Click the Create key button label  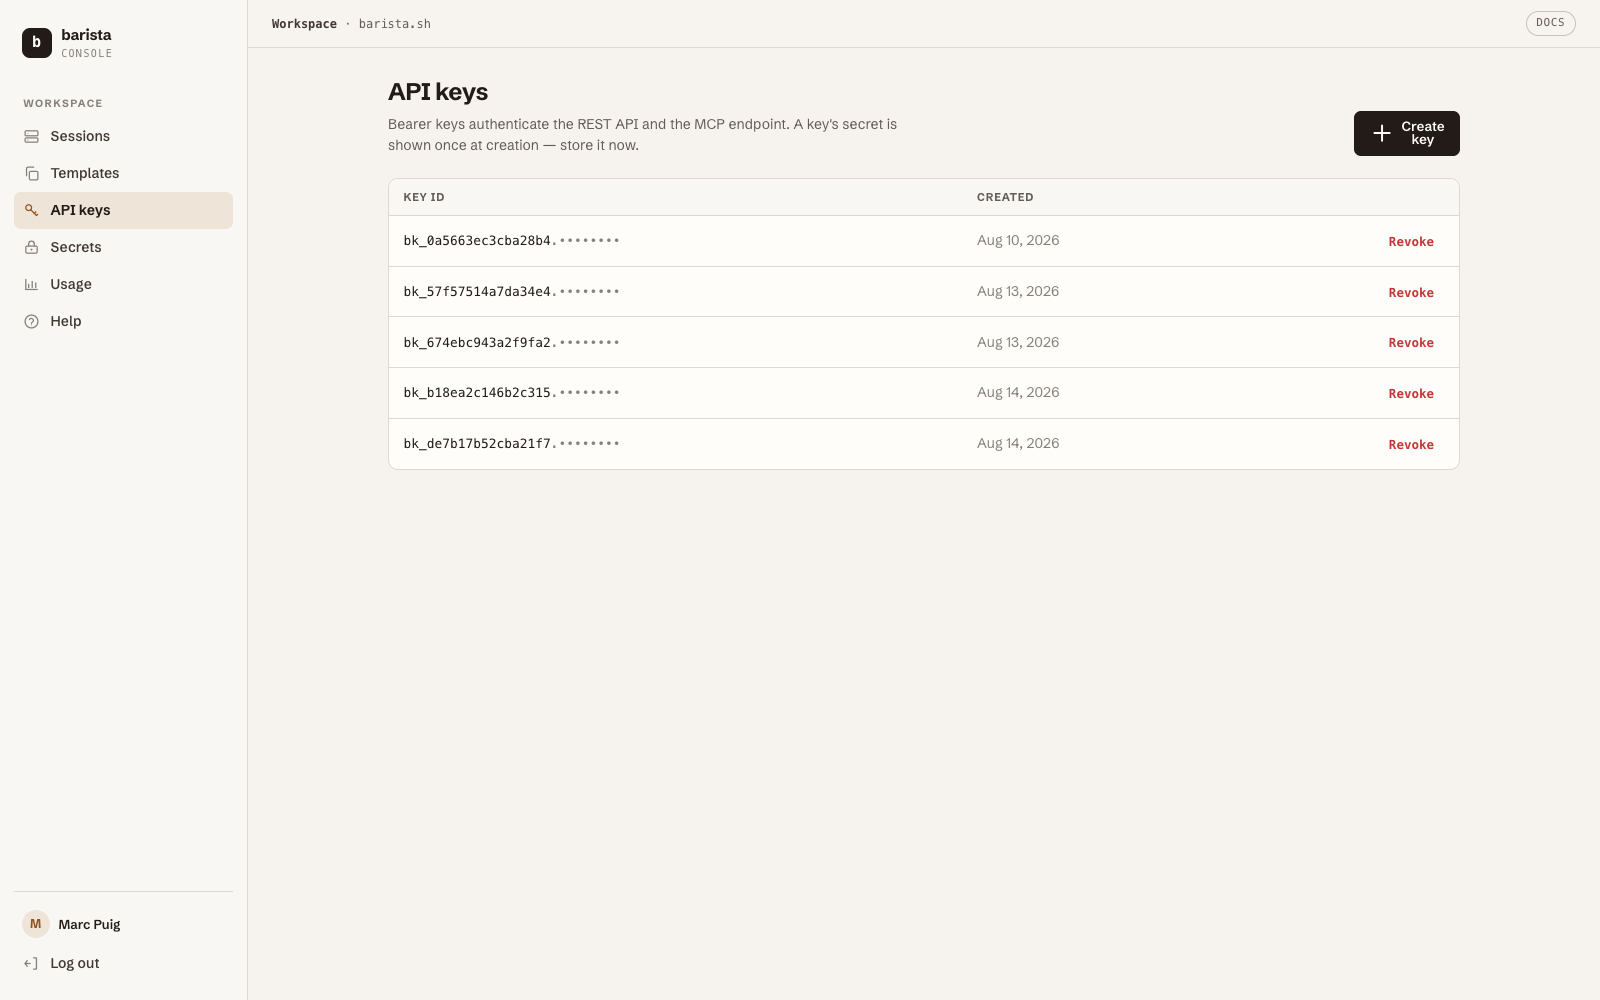(1422, 133)
